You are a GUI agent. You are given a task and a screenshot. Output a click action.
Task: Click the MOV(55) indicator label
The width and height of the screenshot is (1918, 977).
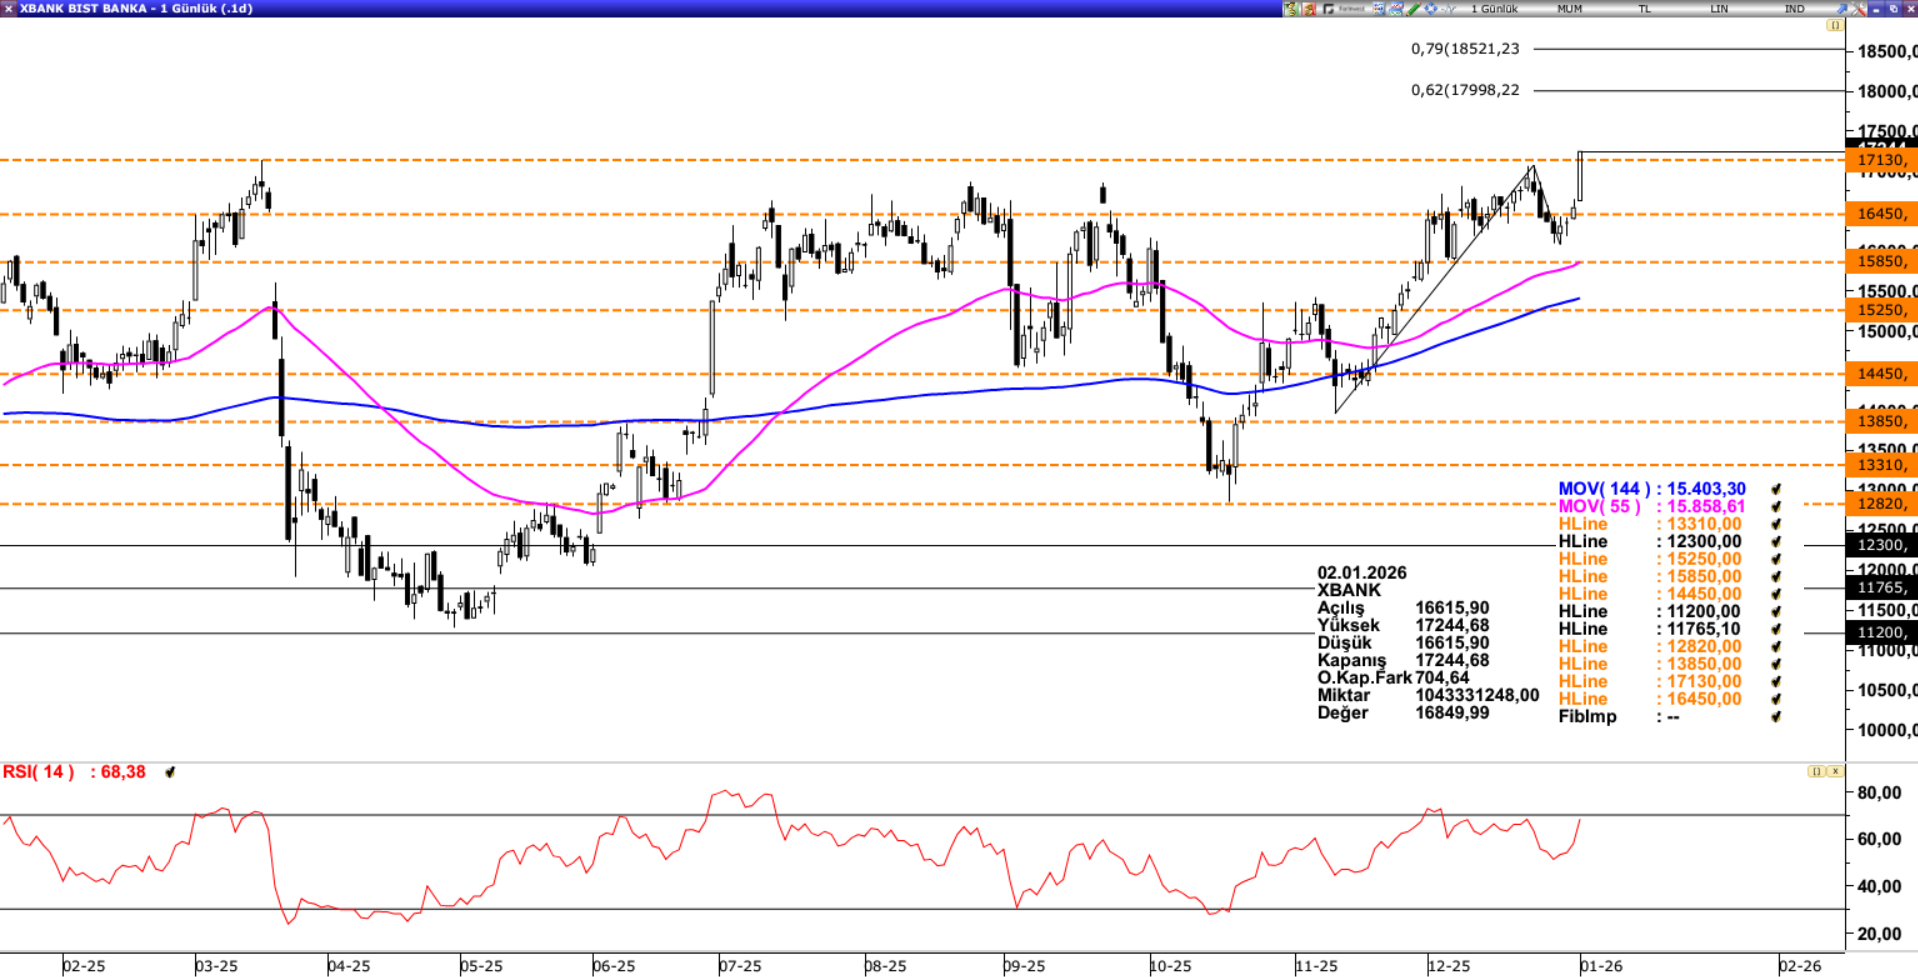tap(1598, 507)
